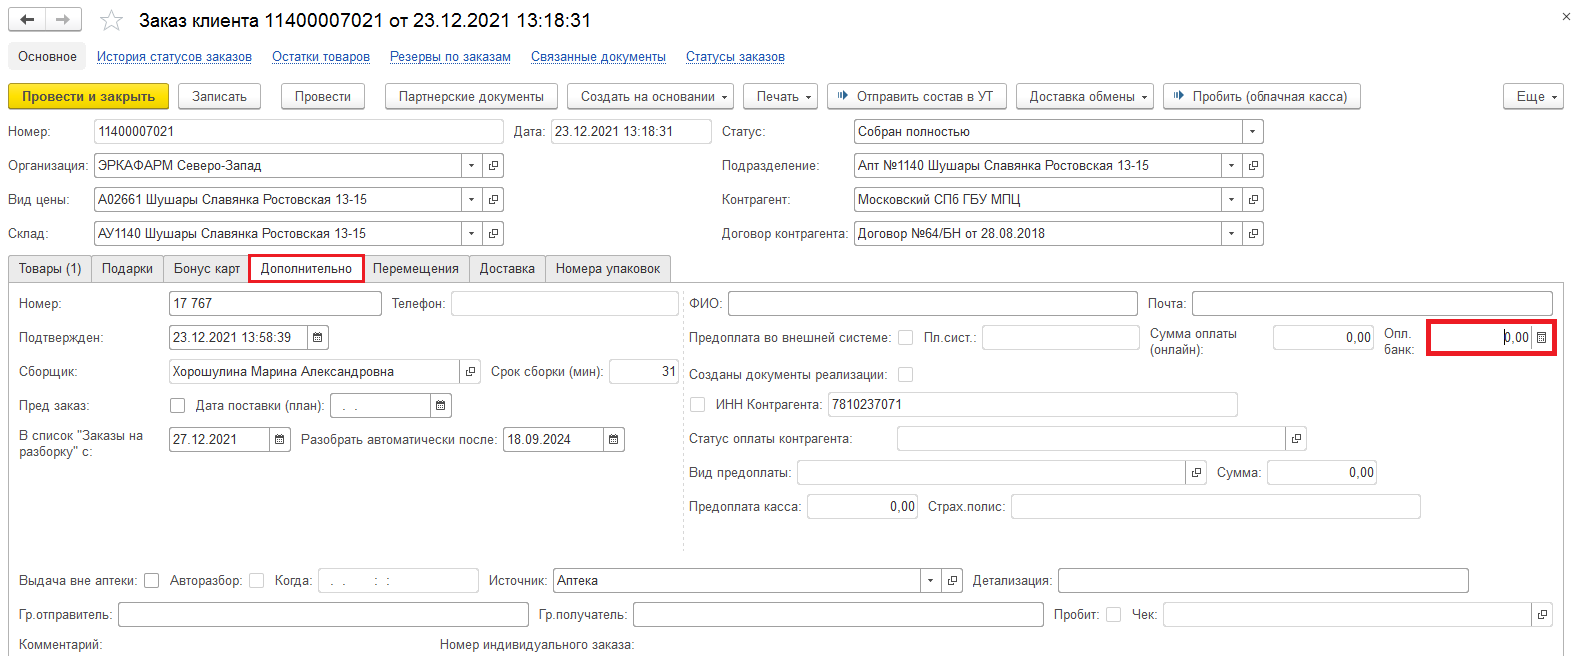
Task: Open the Товары (1) tab
Action: (x=50, y=269)
